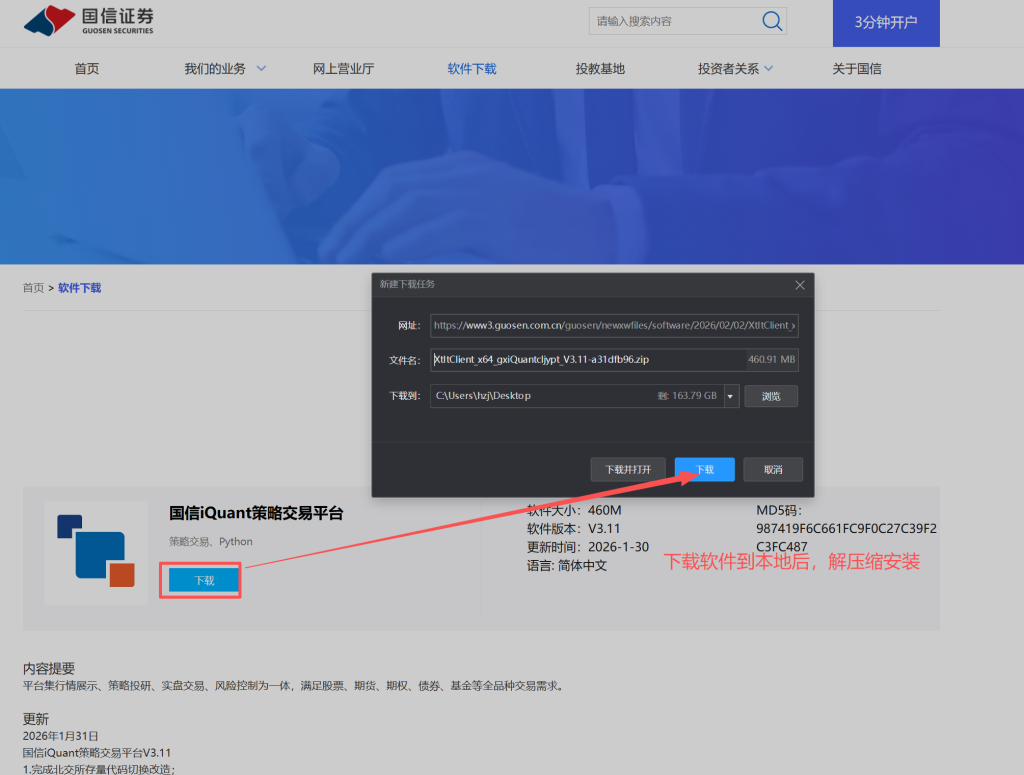Click the blue 下载 button in the dialog

tap(704, 469)
